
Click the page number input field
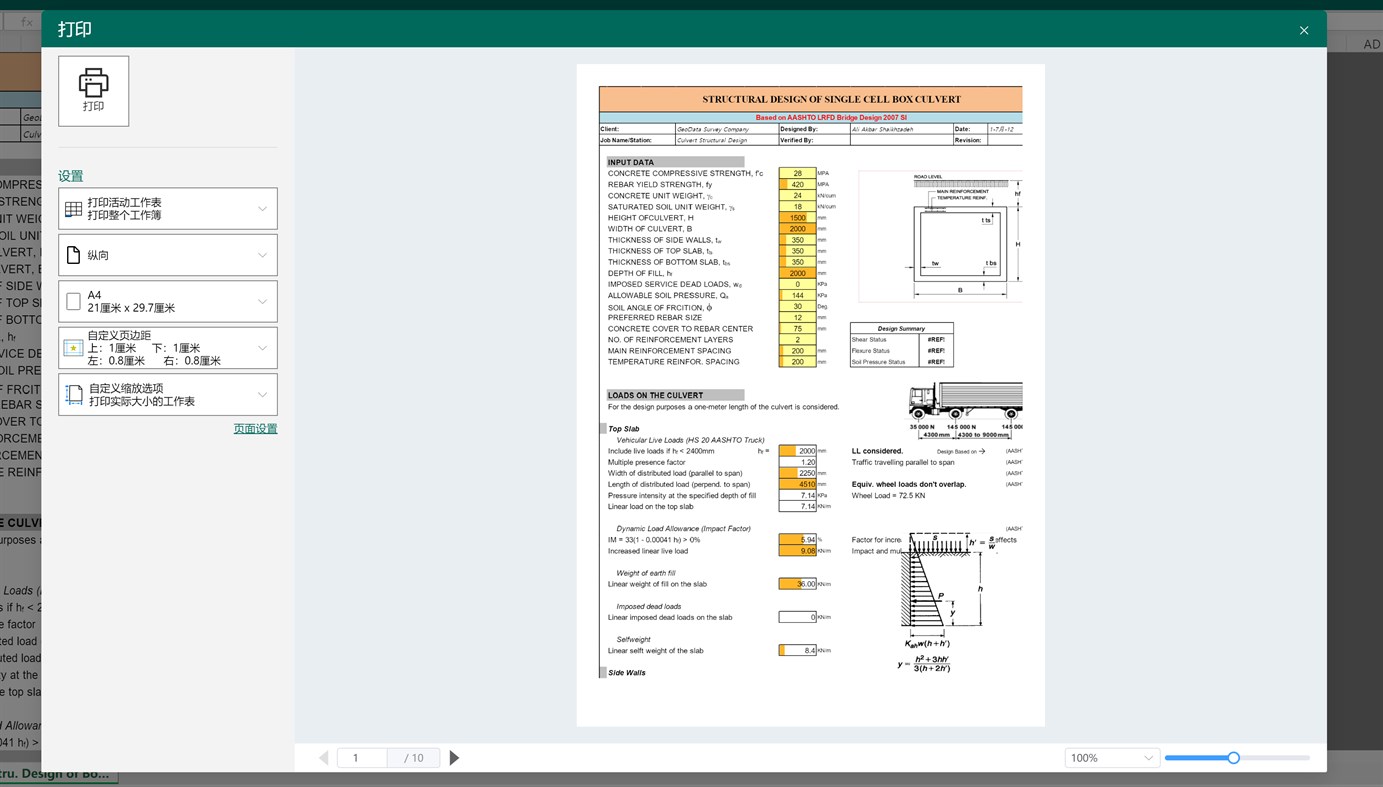[361, 756]
